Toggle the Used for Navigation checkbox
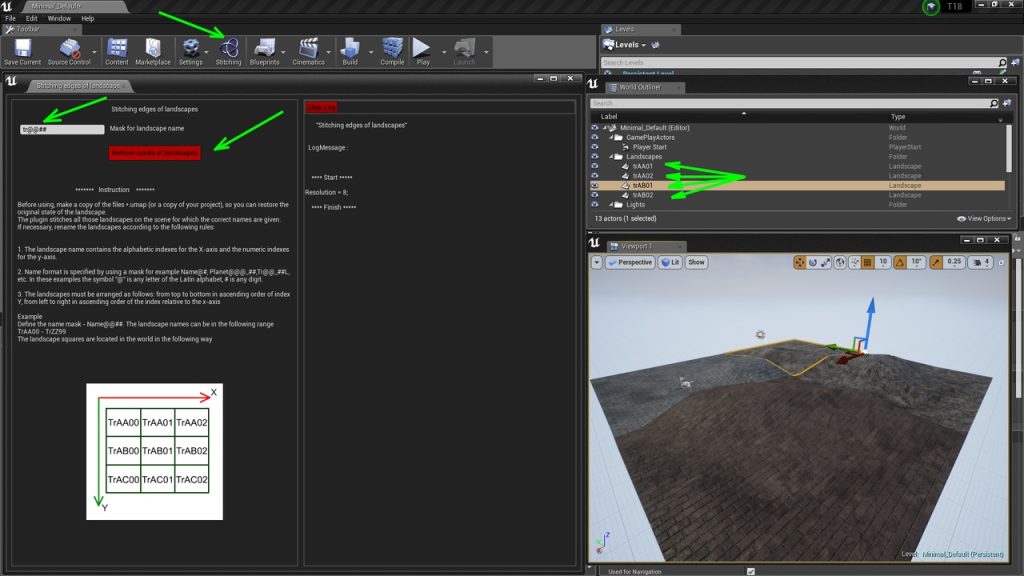Screen dimensions: 1024x576 [x=750, y=571]
